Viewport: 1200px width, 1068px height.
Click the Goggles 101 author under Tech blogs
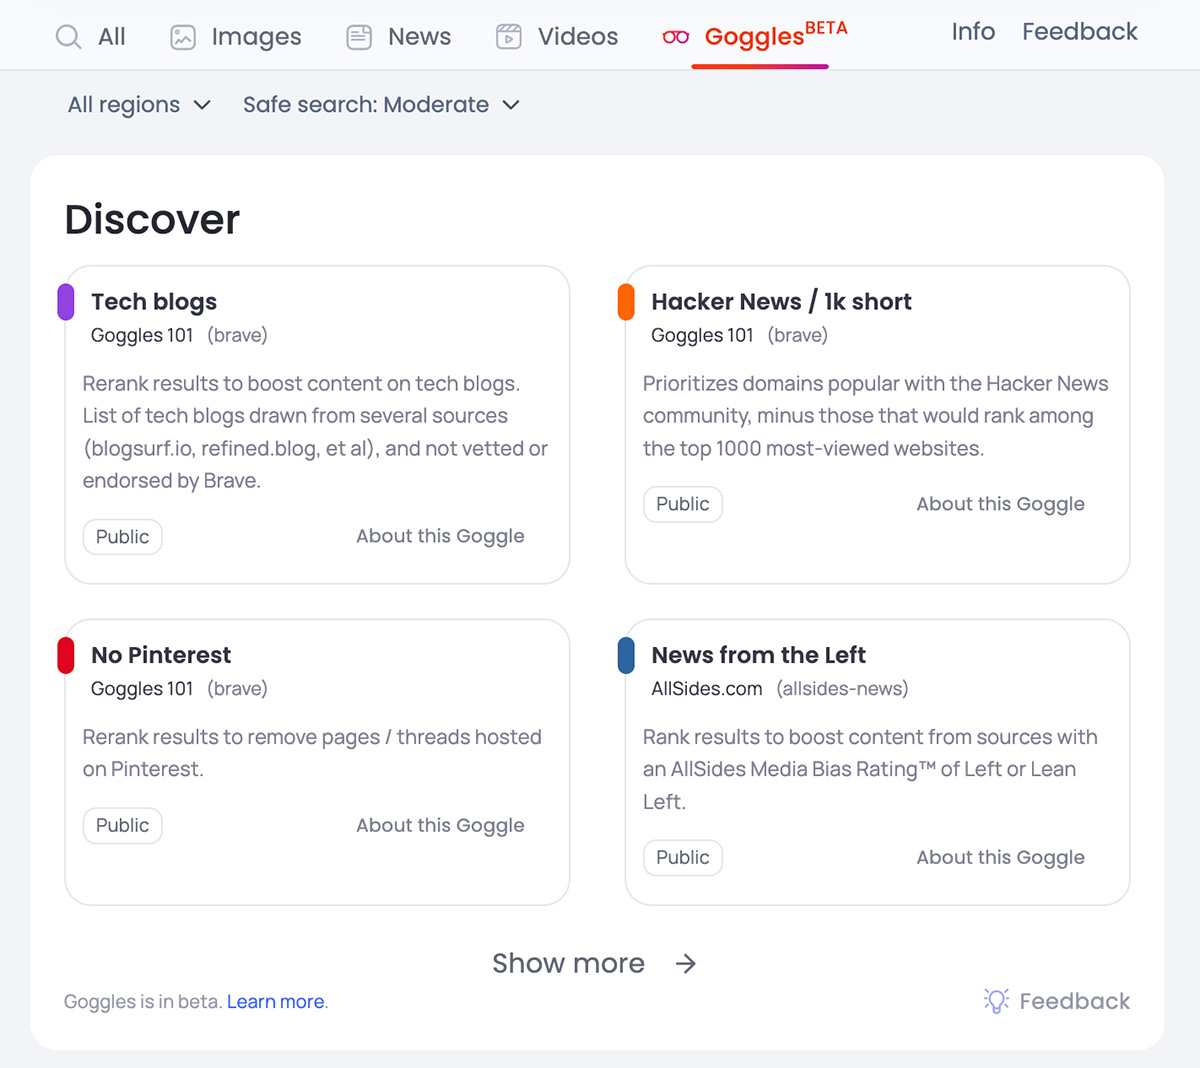tap(142, 335)
